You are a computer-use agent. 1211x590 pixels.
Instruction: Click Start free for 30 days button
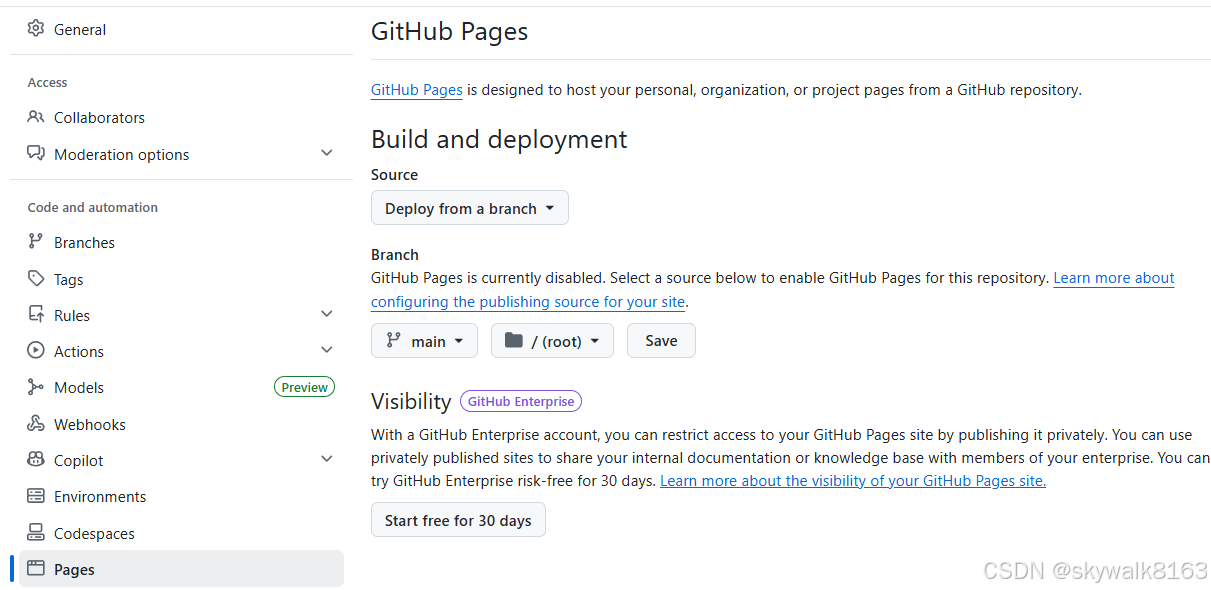pyautogui.click(x=458, y=520)
